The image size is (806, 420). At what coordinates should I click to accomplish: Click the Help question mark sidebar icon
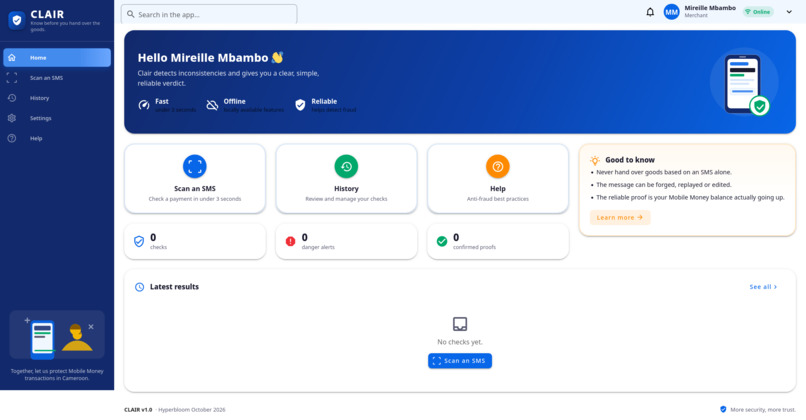click(x=12, y=138)
